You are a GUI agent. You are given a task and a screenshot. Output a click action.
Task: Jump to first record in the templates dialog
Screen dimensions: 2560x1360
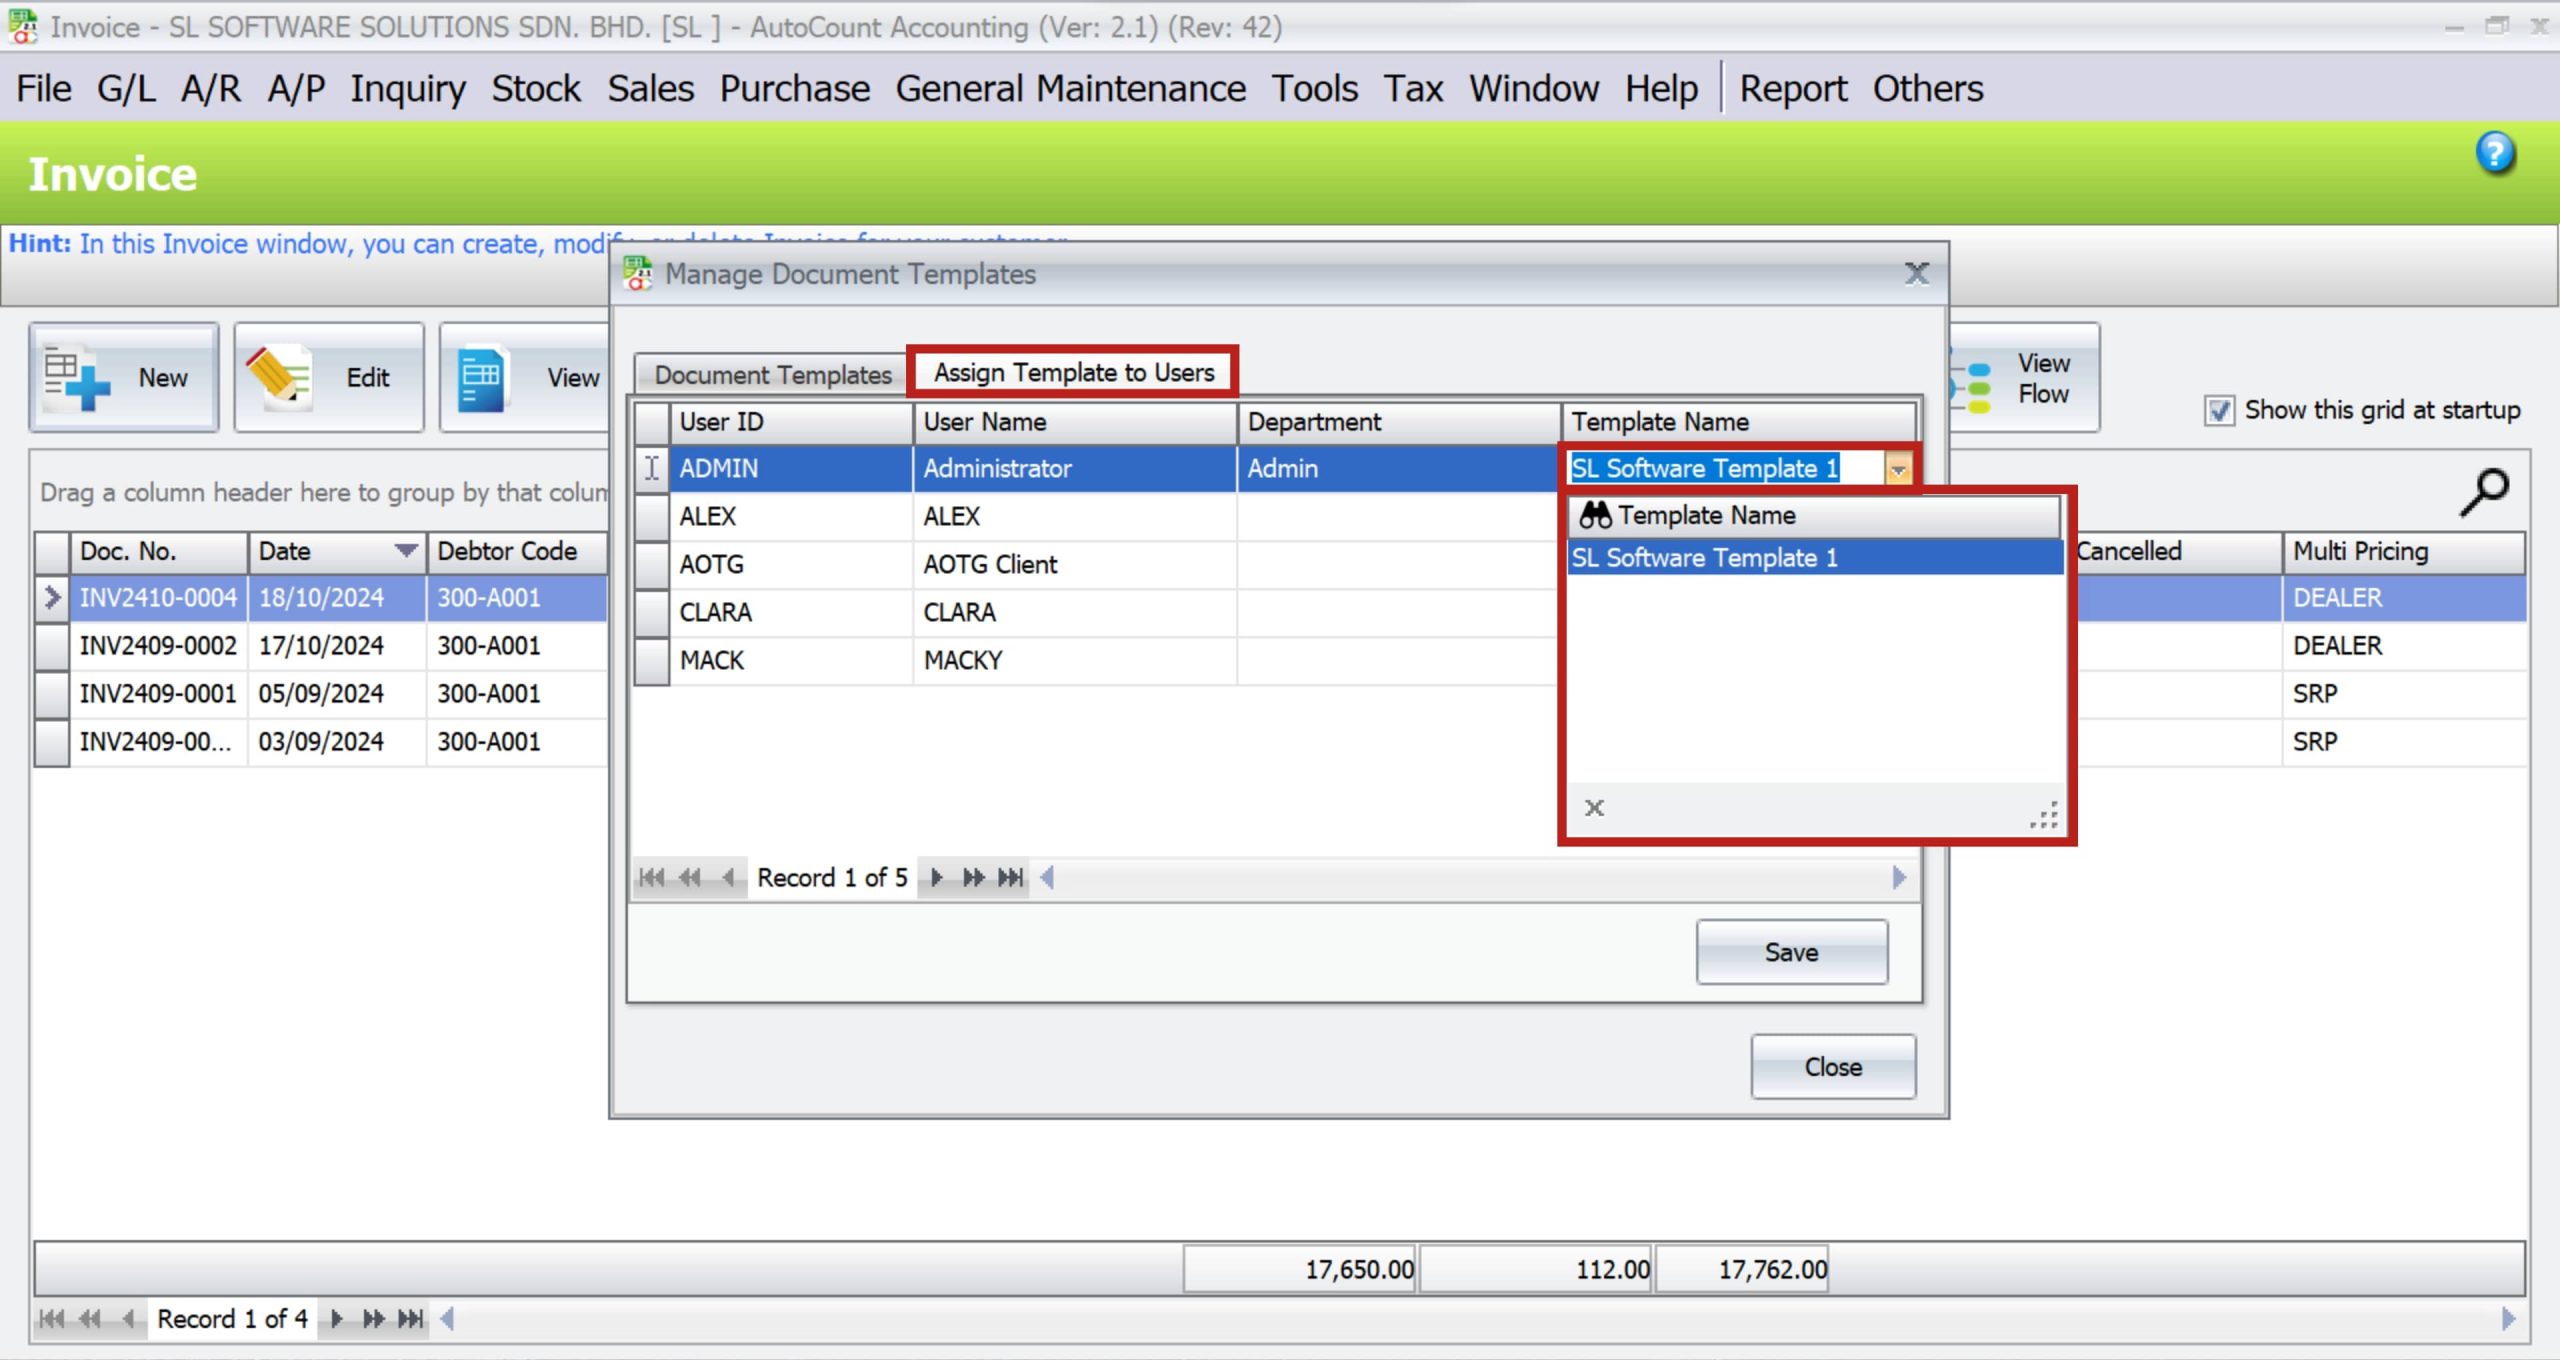click(x=652, y=877)
